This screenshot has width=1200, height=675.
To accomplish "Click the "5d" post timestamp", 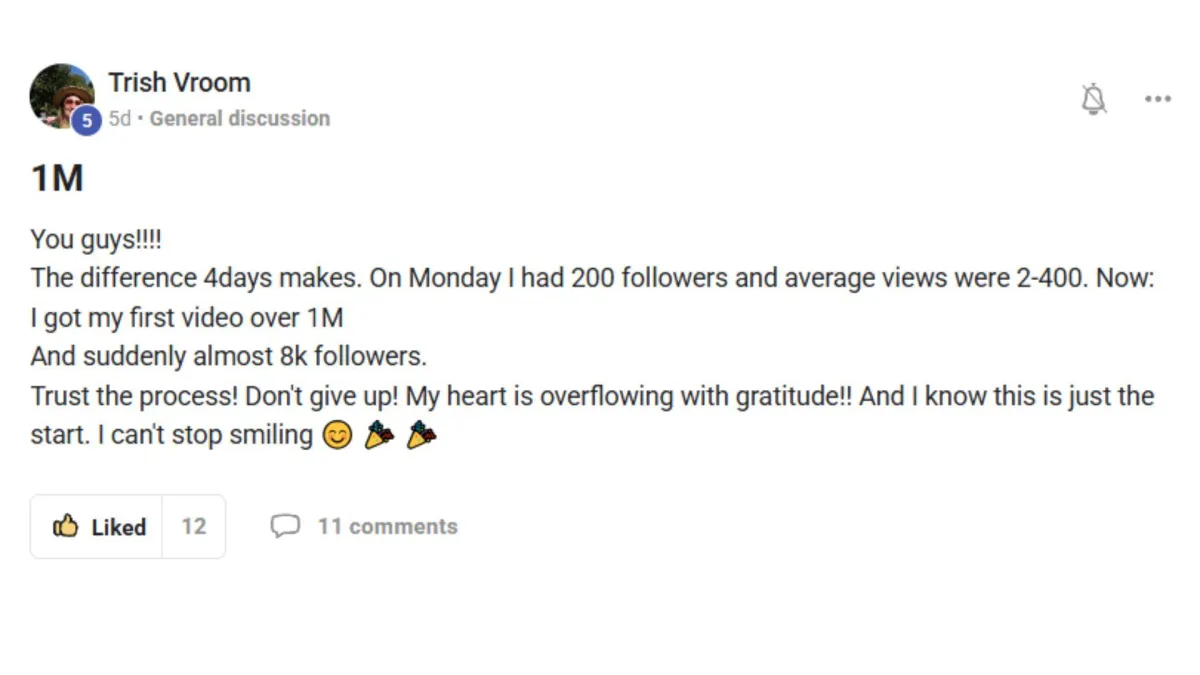I will (119, 118).
